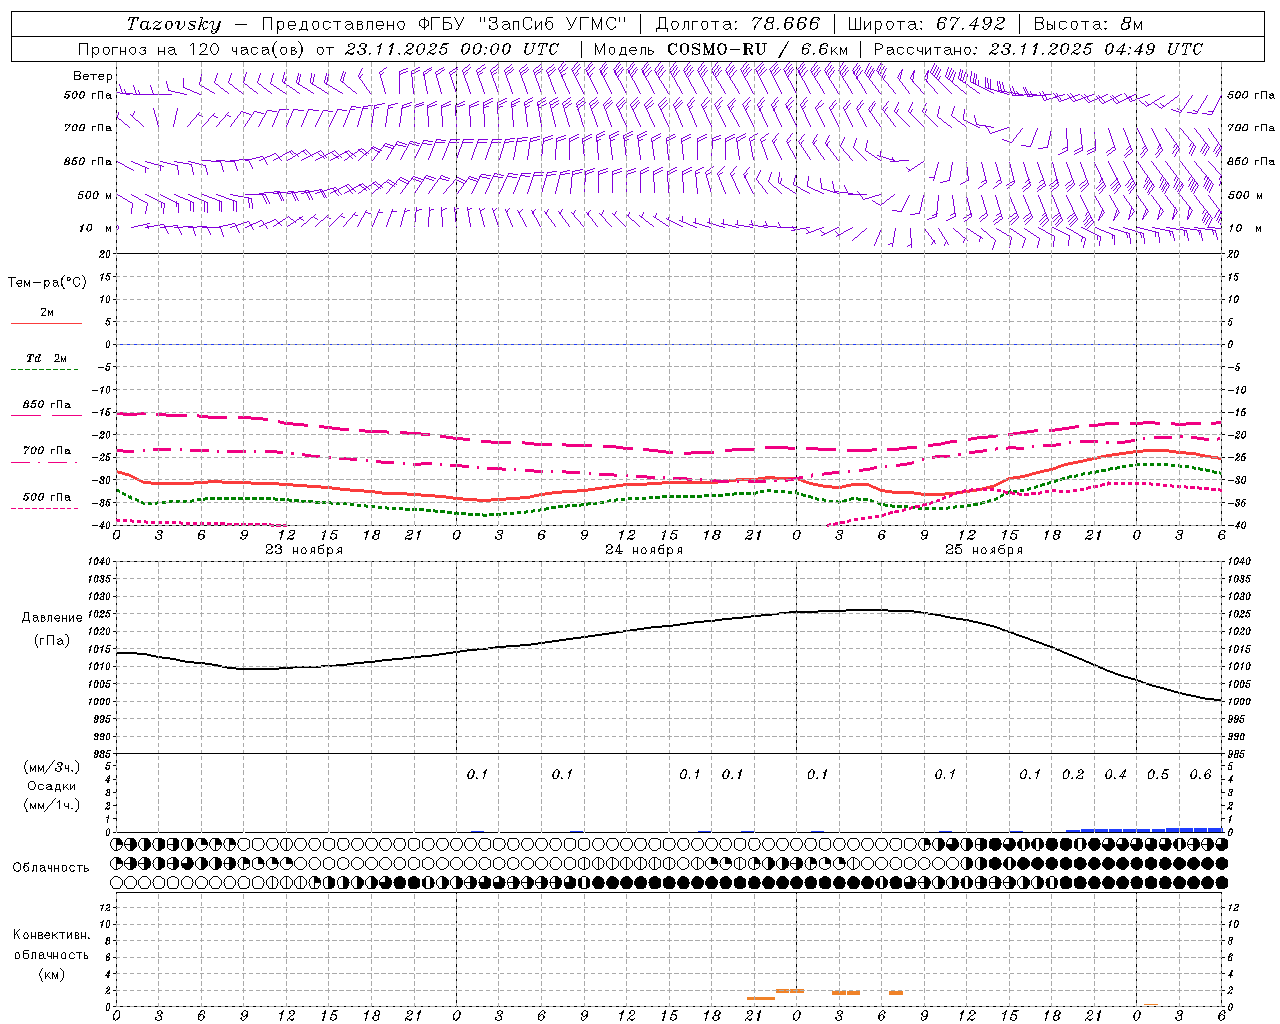
Task: Select the 10 м wind level label on left
Action: (96, 228)
